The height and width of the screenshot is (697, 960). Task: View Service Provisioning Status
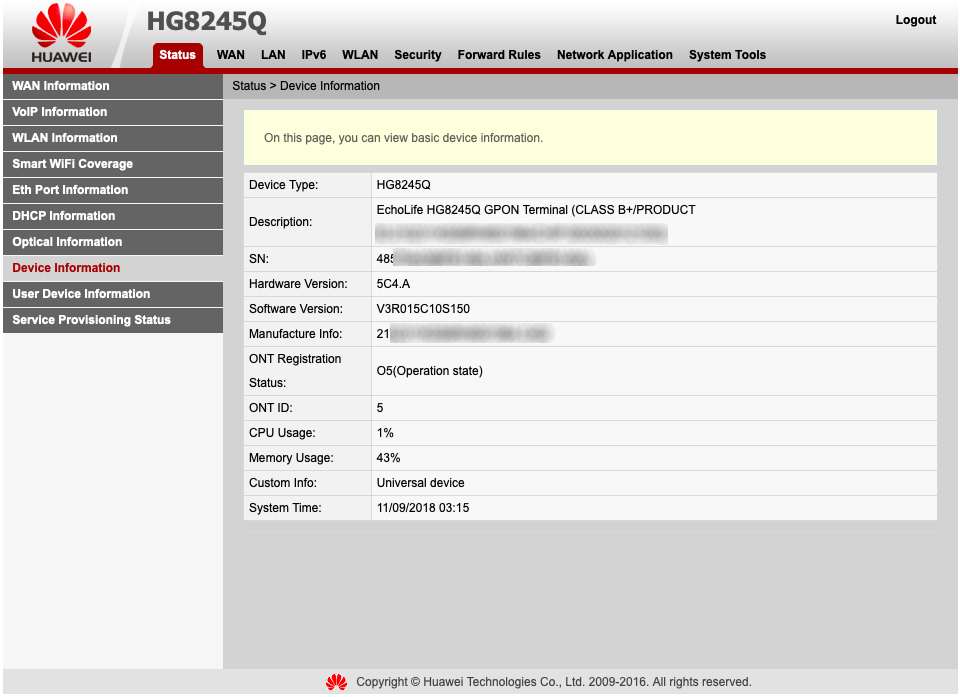click(113, 320)
